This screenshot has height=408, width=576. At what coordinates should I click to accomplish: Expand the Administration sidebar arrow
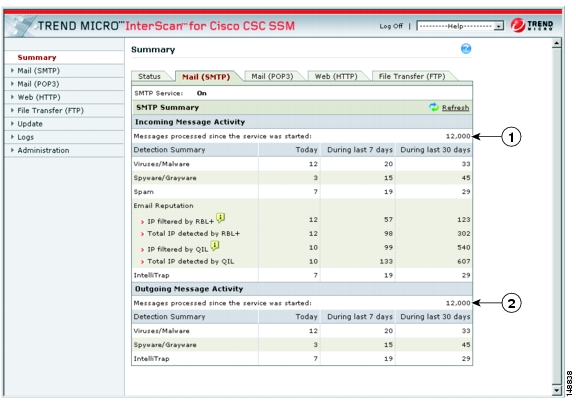(12, 150)
